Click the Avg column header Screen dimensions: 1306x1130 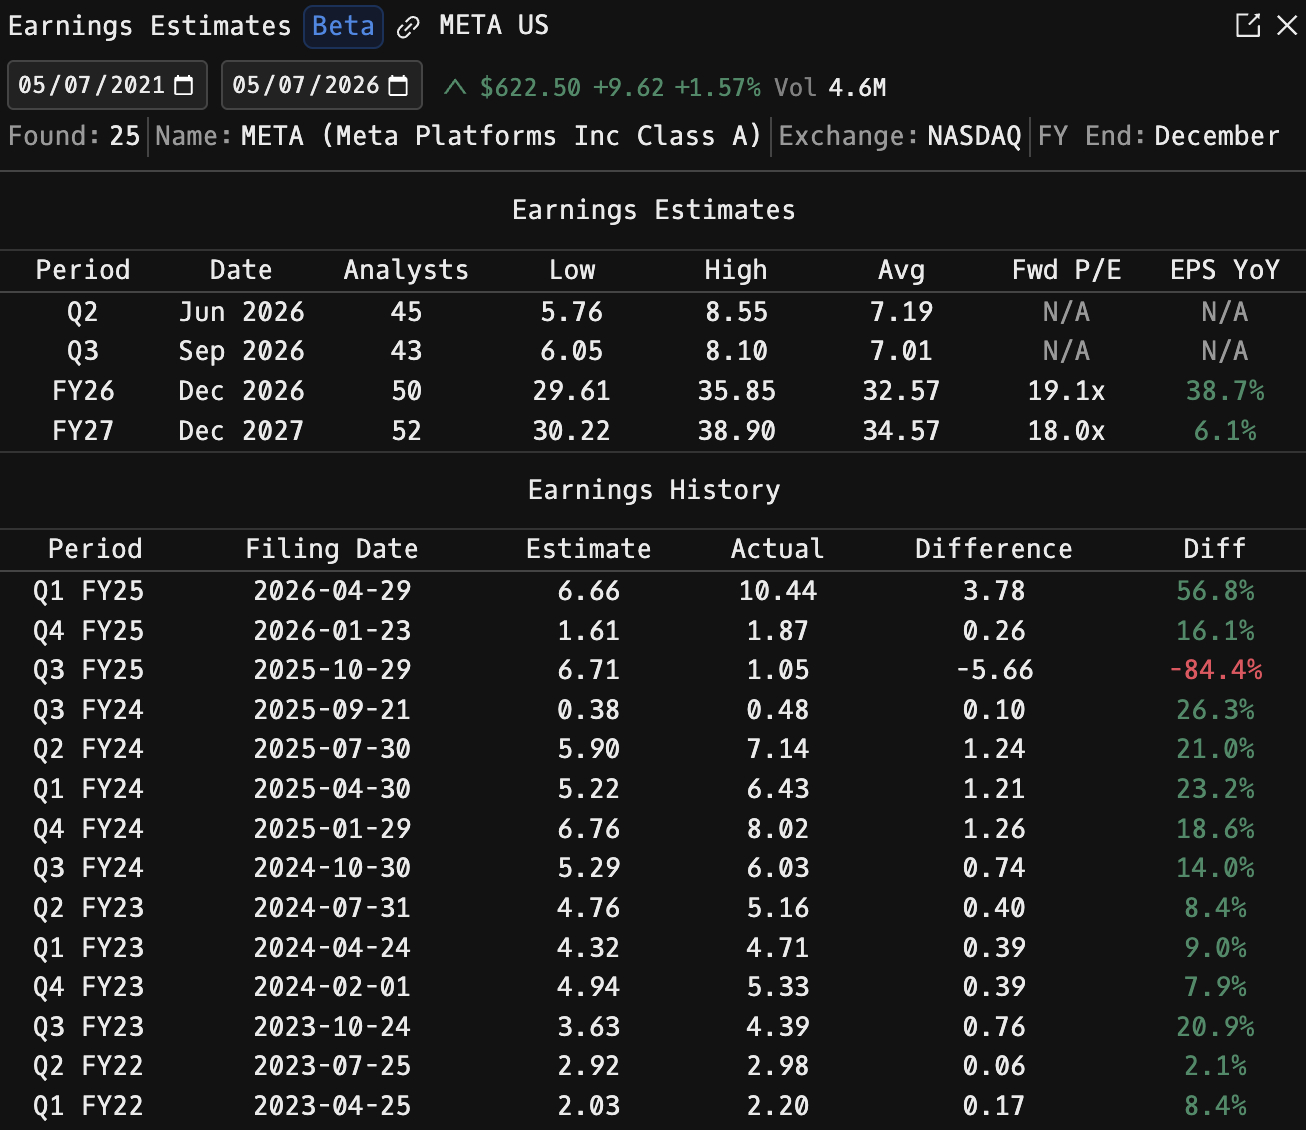pyautogui.click(x=901, y=270)
